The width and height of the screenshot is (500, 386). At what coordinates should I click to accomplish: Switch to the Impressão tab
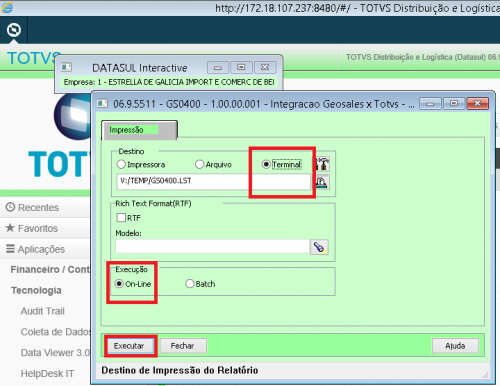139,130
